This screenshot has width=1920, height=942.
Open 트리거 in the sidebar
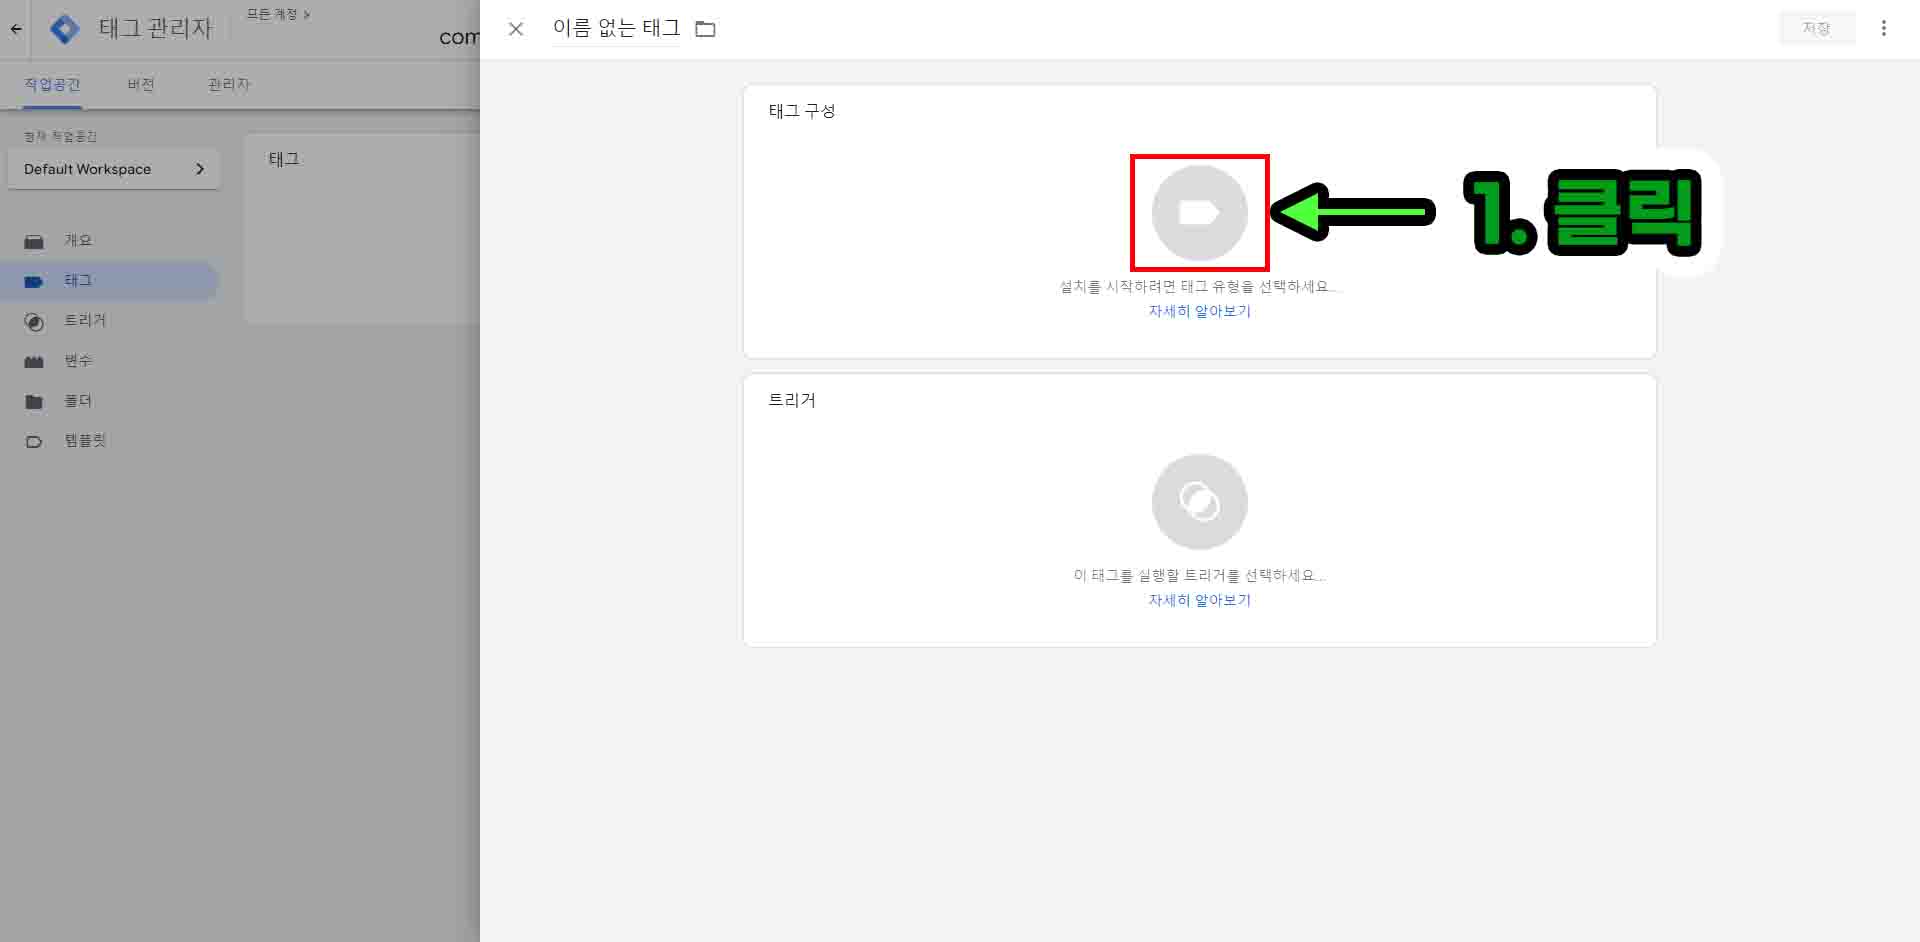110,321
